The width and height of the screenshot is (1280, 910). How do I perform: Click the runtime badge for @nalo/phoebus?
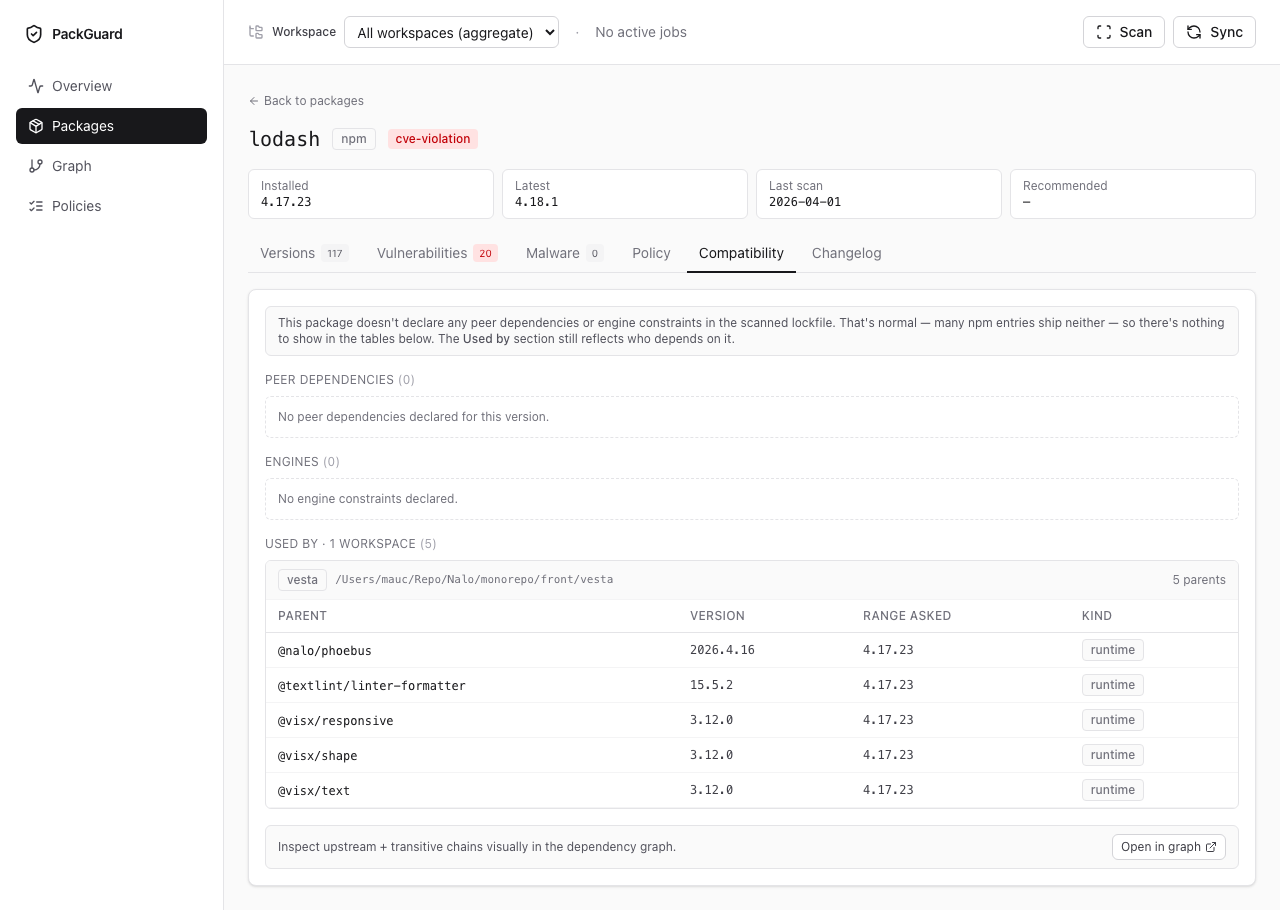[x=1113, y=650]
